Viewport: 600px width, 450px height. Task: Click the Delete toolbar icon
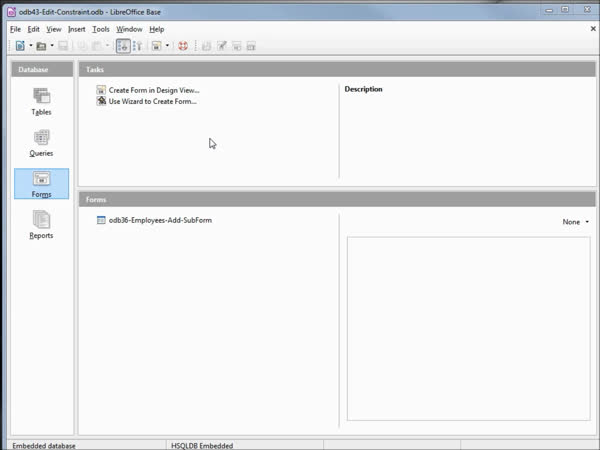(236, 46)
